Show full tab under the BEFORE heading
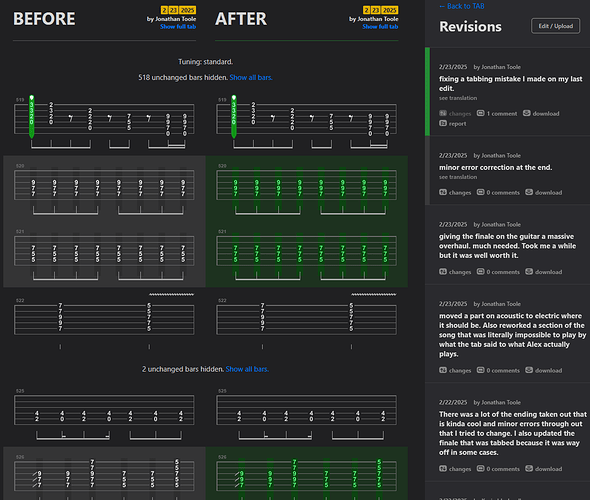The width and height of the screenshot is (590, 500). (x=178, y=27)
